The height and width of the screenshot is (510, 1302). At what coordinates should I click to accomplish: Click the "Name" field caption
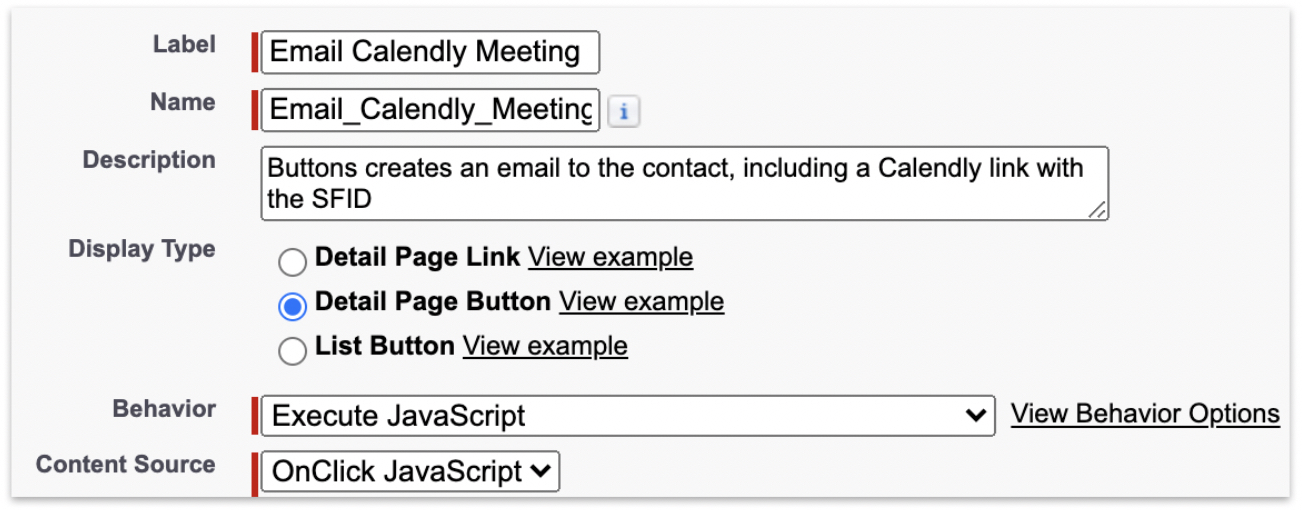pyautogui.click(x=182, y=103)
